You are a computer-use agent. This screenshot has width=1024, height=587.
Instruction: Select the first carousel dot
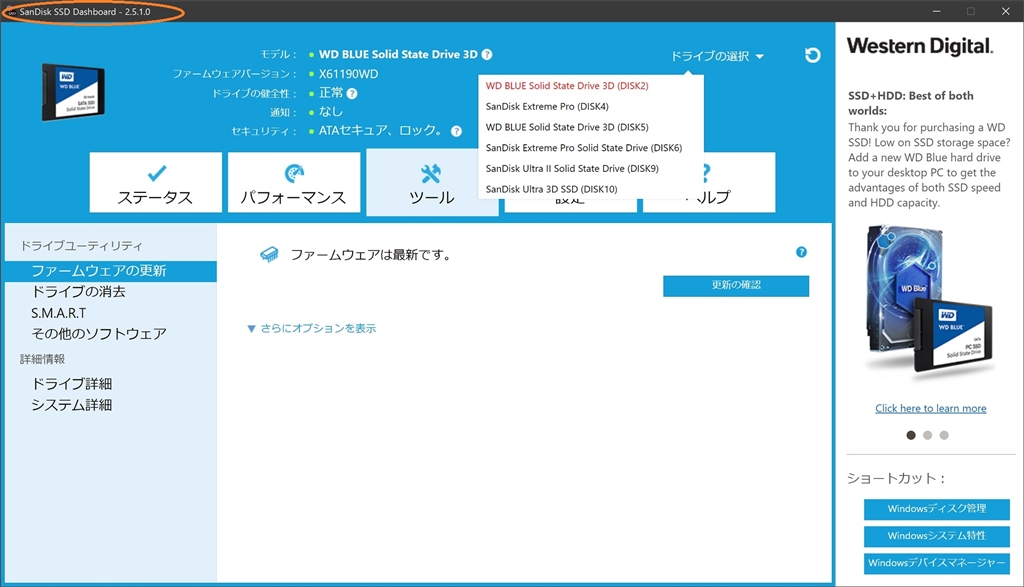(x=911, y=436)
